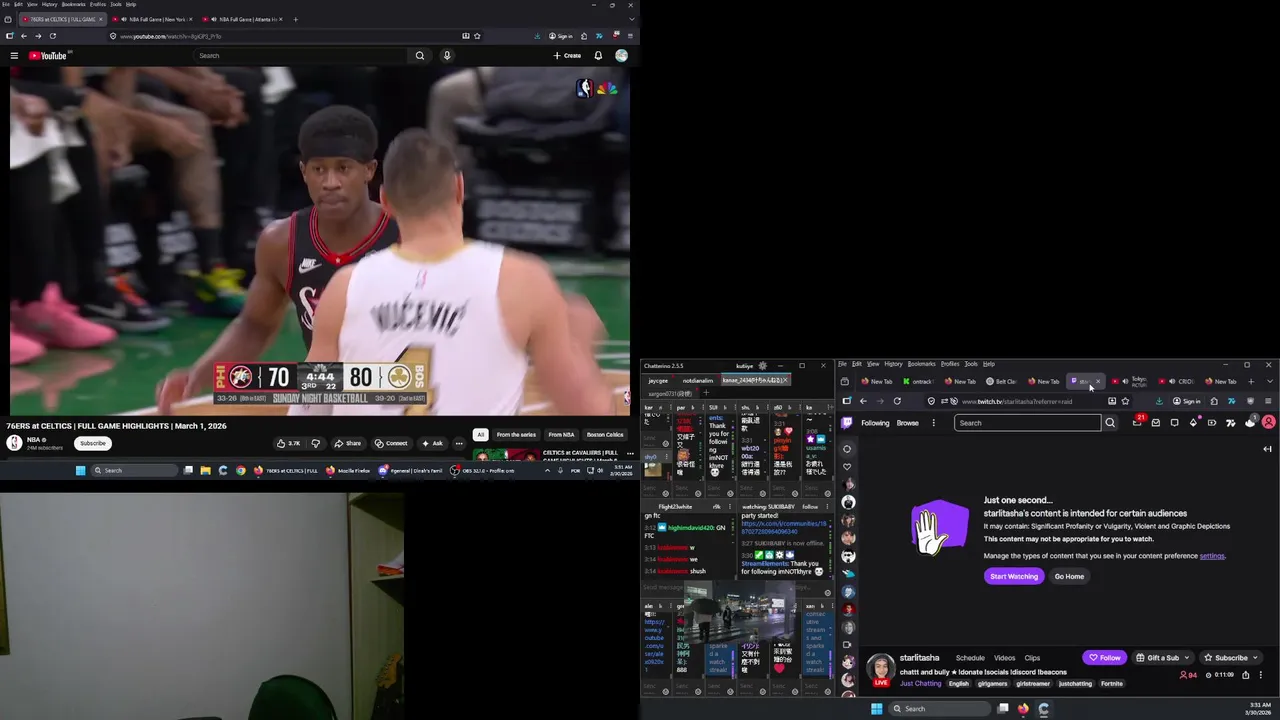Open History menu in the YouTube window
Image resolution: width=1280 pixels, height=720 pixels.
[x=49, y=4]
